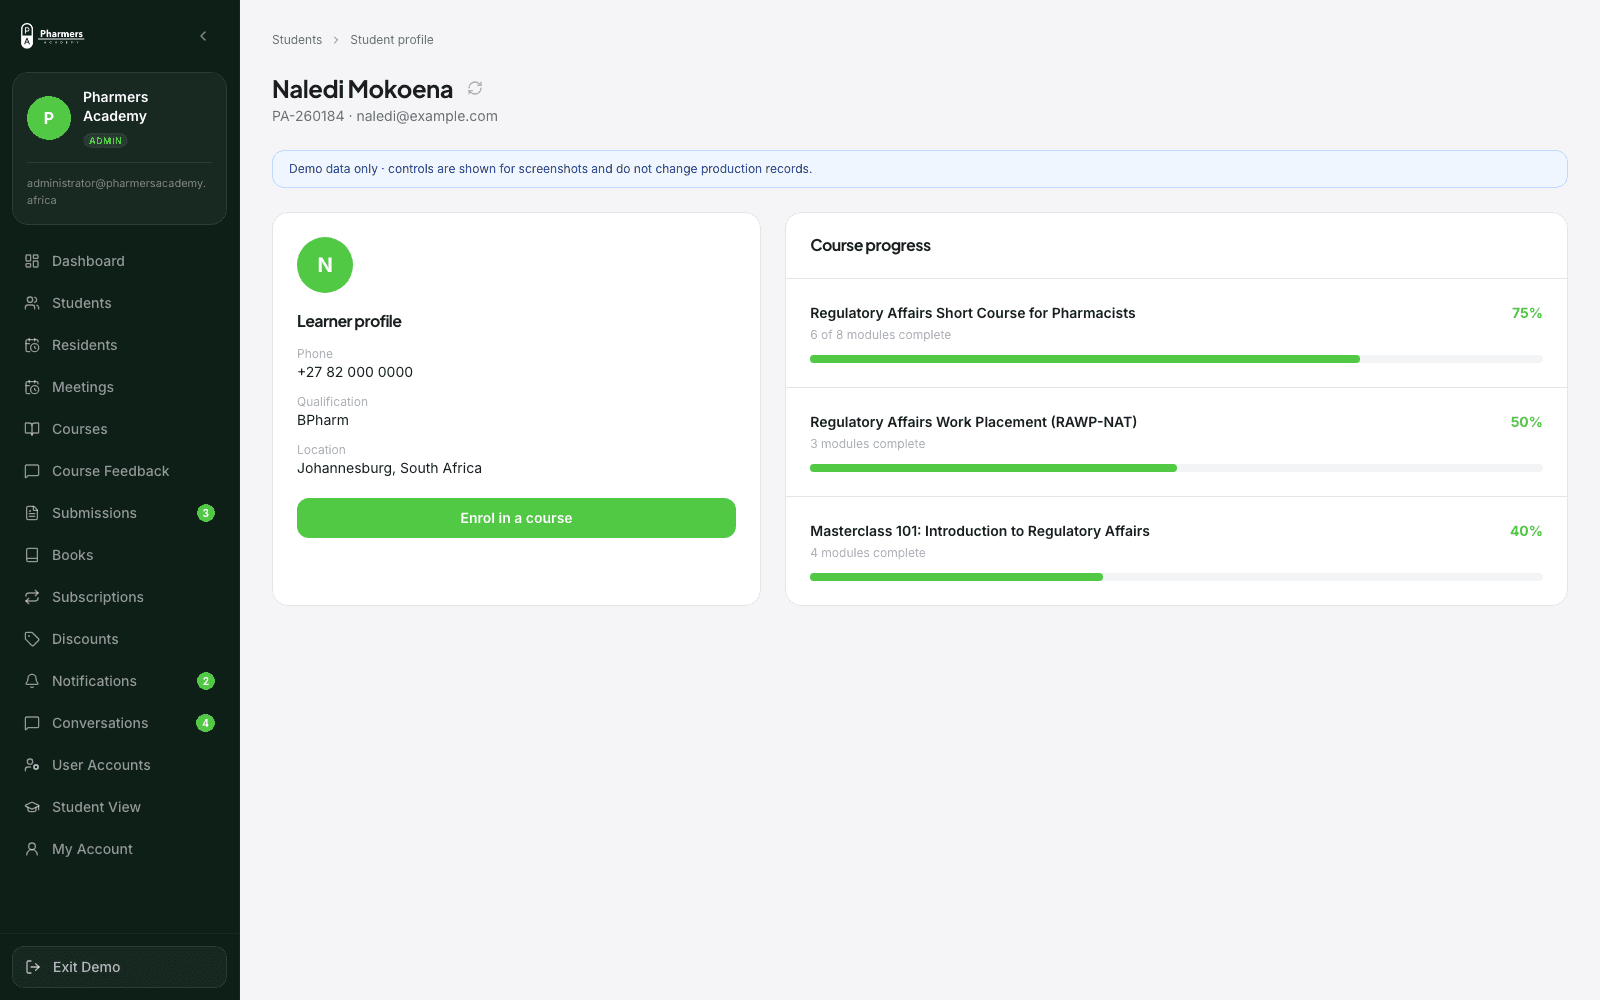Go to Dashboard menu item

coord(120,261)
